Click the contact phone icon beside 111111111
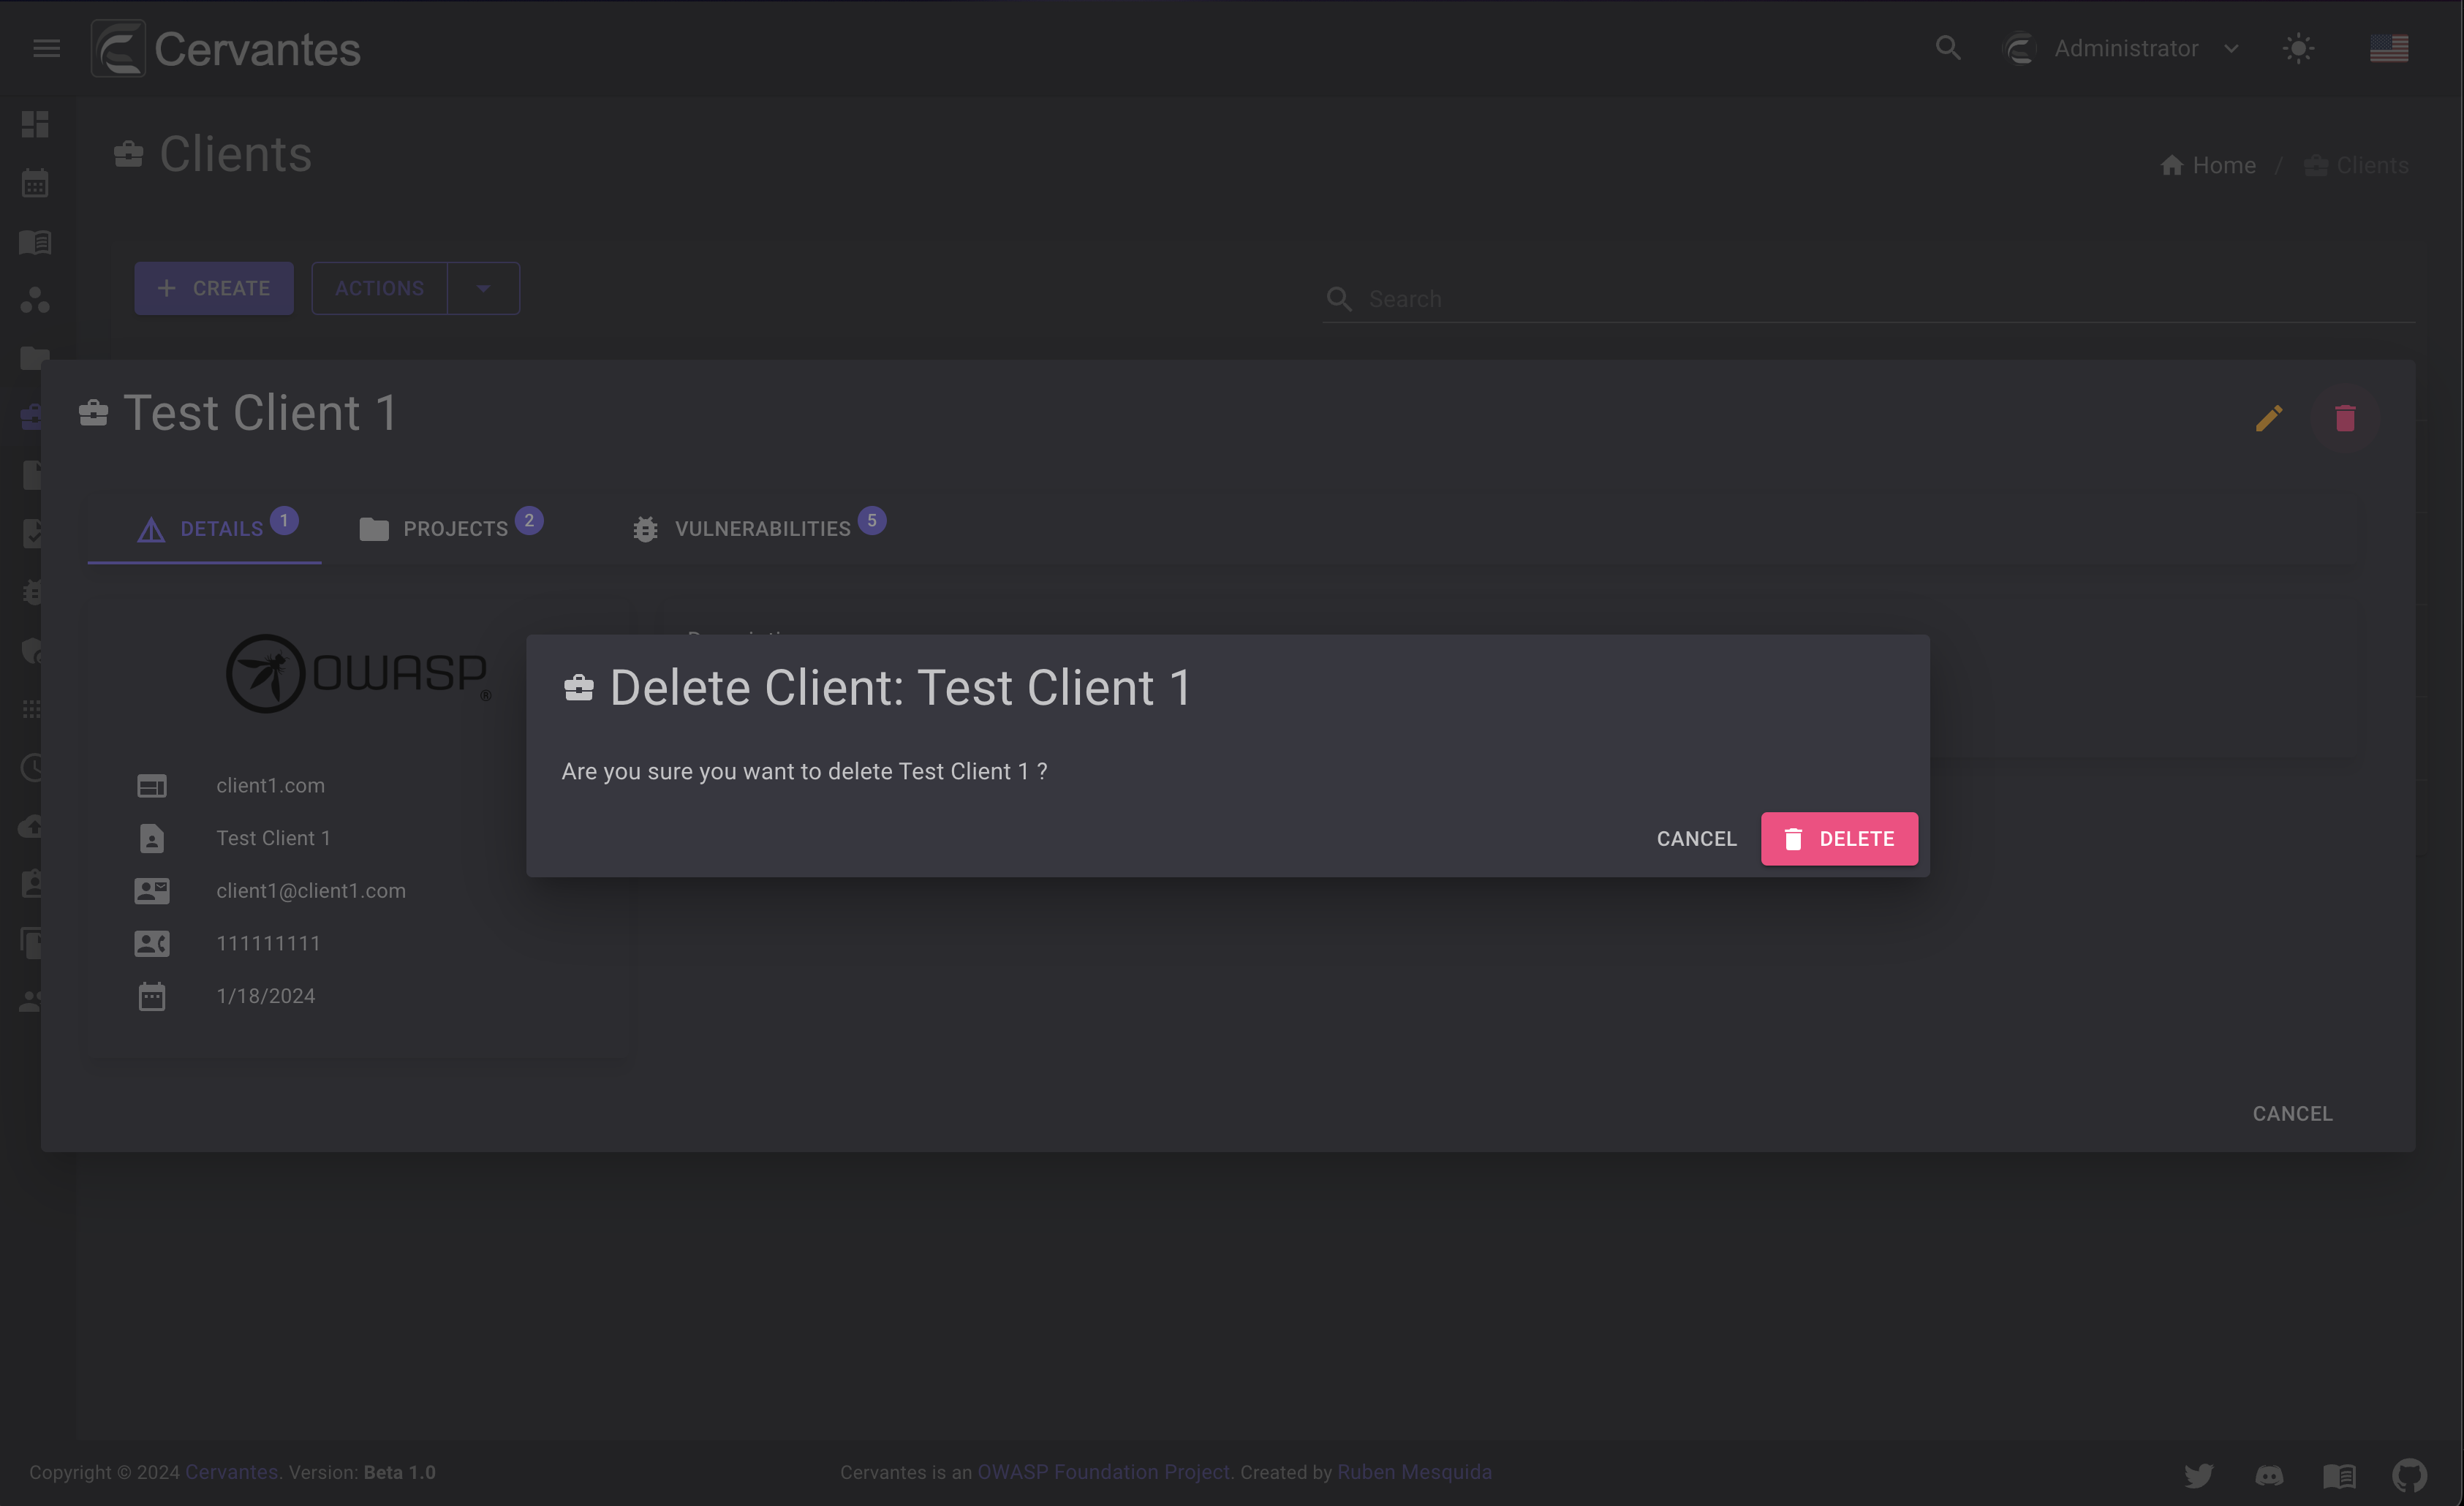The width and height of the screenshot is (2464, 1506). point(152,943)
